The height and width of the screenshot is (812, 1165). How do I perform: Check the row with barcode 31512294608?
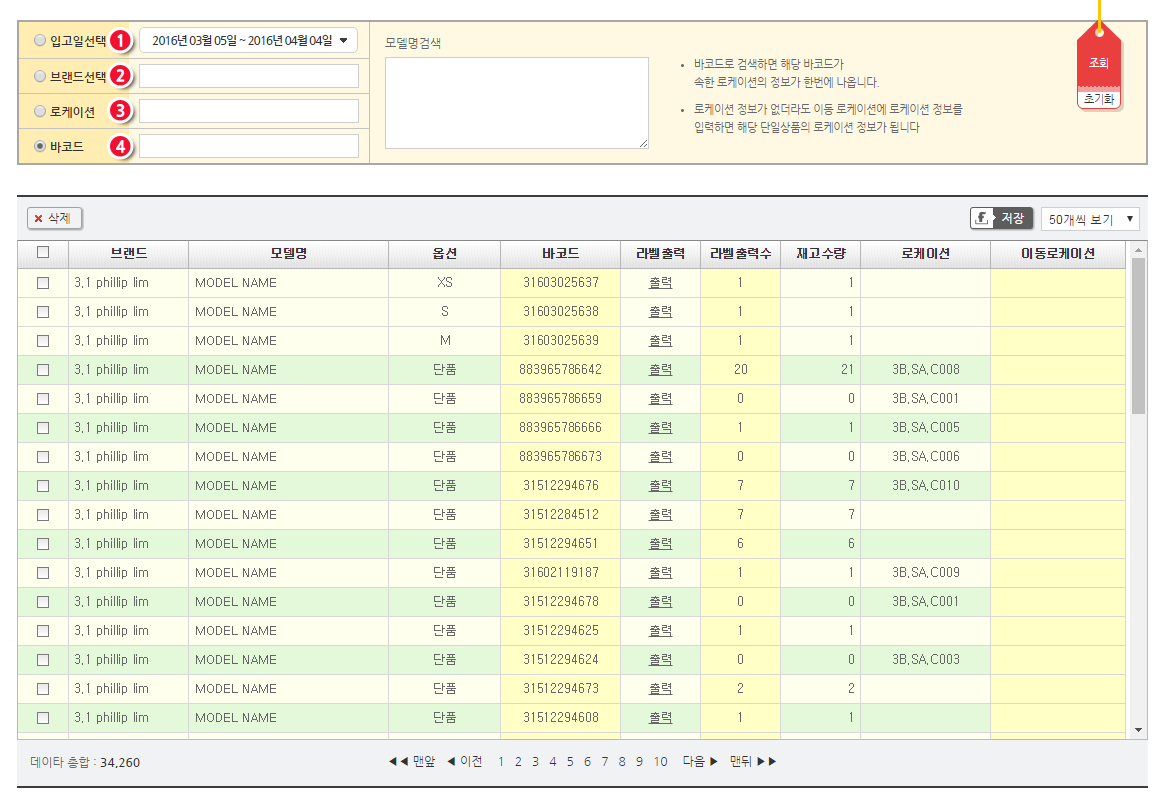pyautogui.click(x=43, y=718)
